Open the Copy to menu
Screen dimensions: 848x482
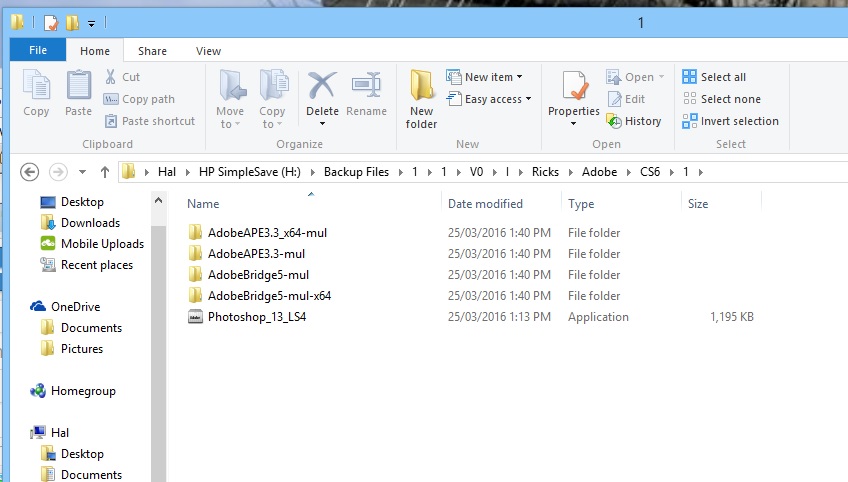click(272, 100)
